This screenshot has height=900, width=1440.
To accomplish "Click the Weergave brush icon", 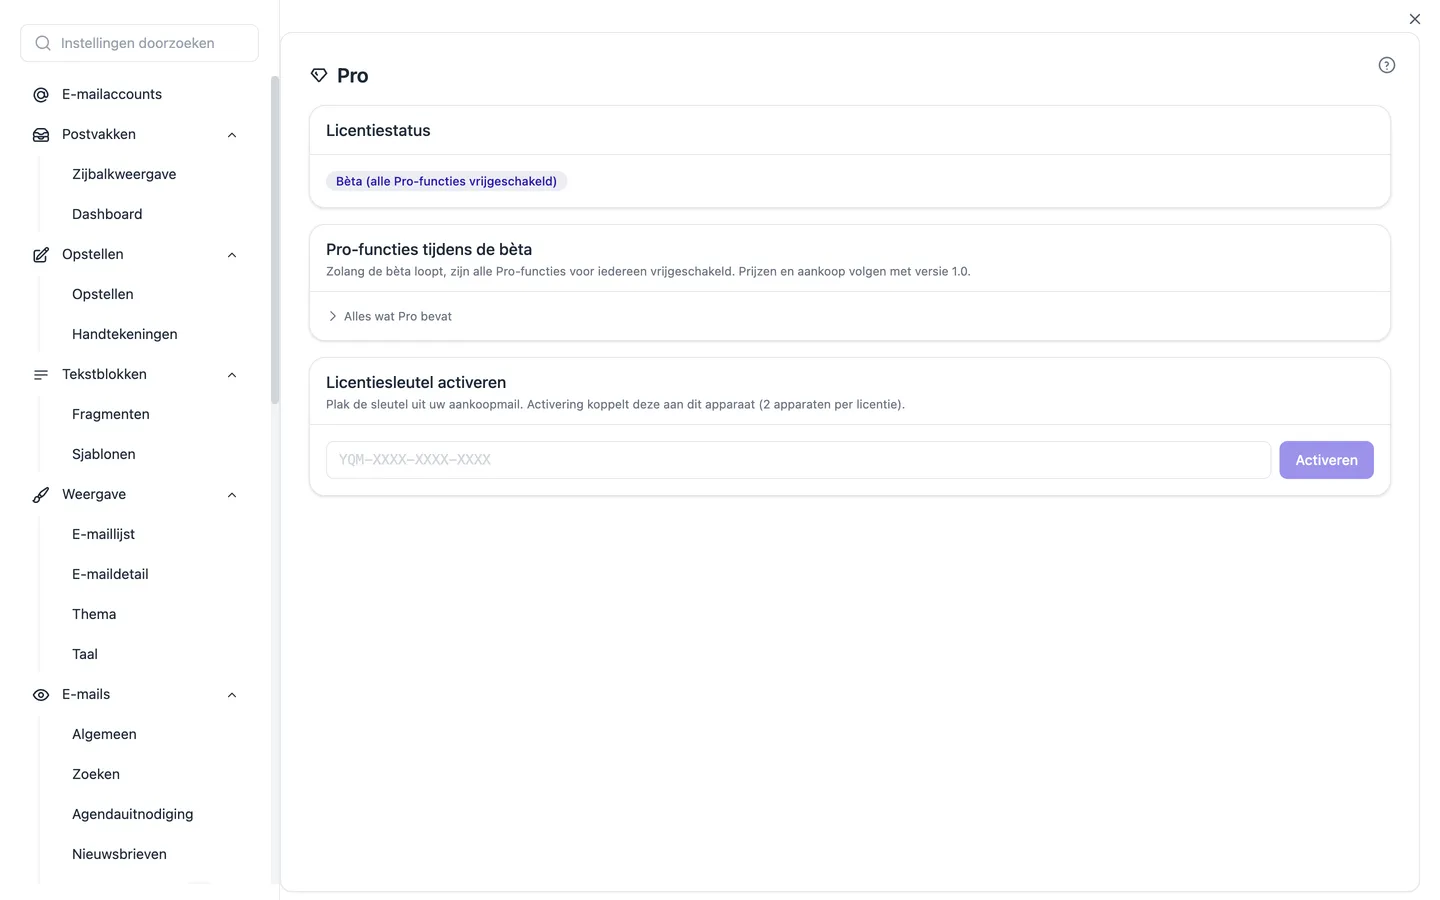I will [41, 495].
